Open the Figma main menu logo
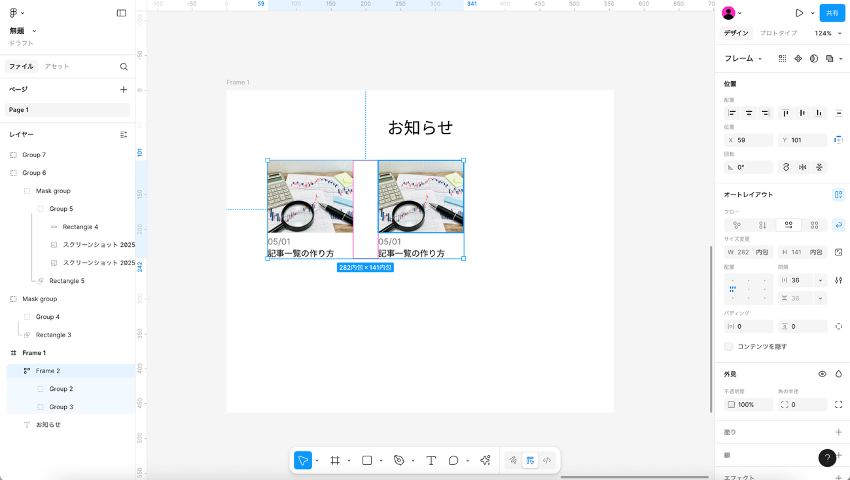Viewport: 850px width, 480px height. tap(14, 12)
